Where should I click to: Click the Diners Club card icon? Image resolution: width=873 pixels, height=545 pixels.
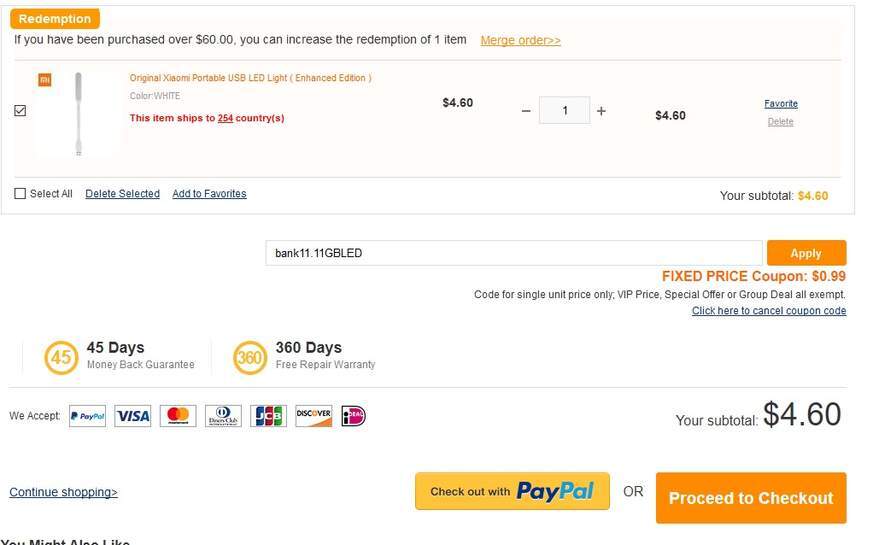tap(223, 416)
